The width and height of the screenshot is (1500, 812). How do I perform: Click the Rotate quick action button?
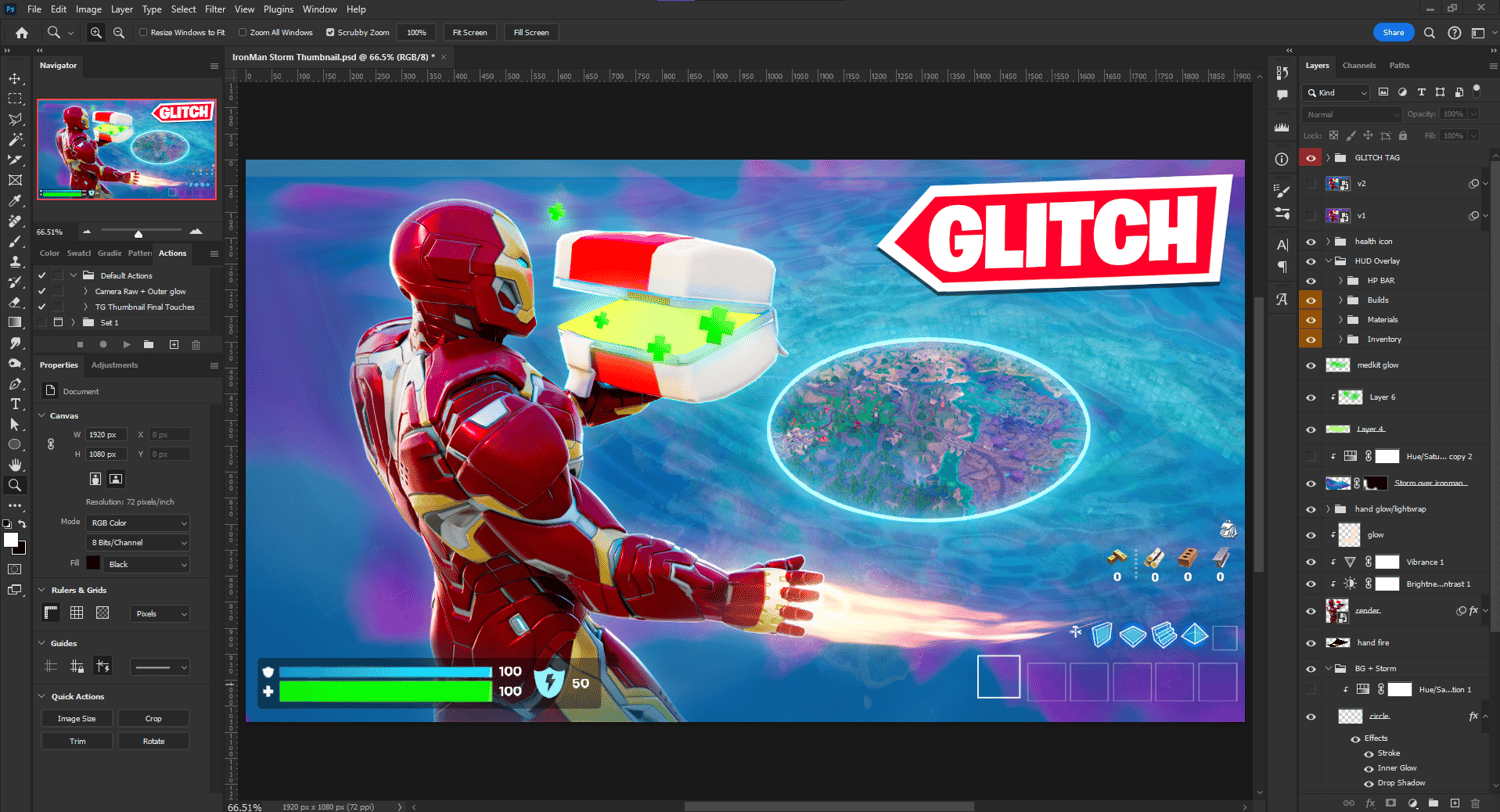coord(153,741)
